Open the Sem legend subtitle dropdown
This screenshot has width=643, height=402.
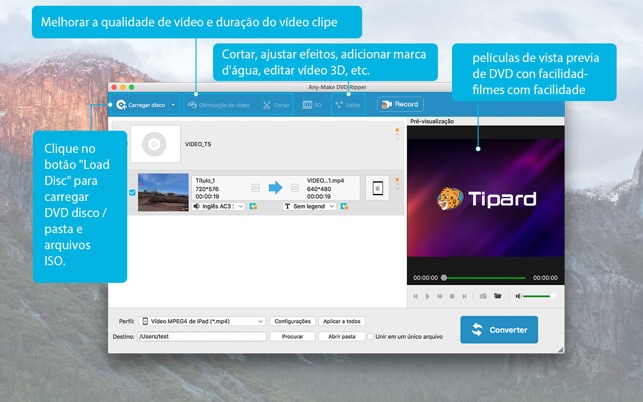tap(309, 206)
